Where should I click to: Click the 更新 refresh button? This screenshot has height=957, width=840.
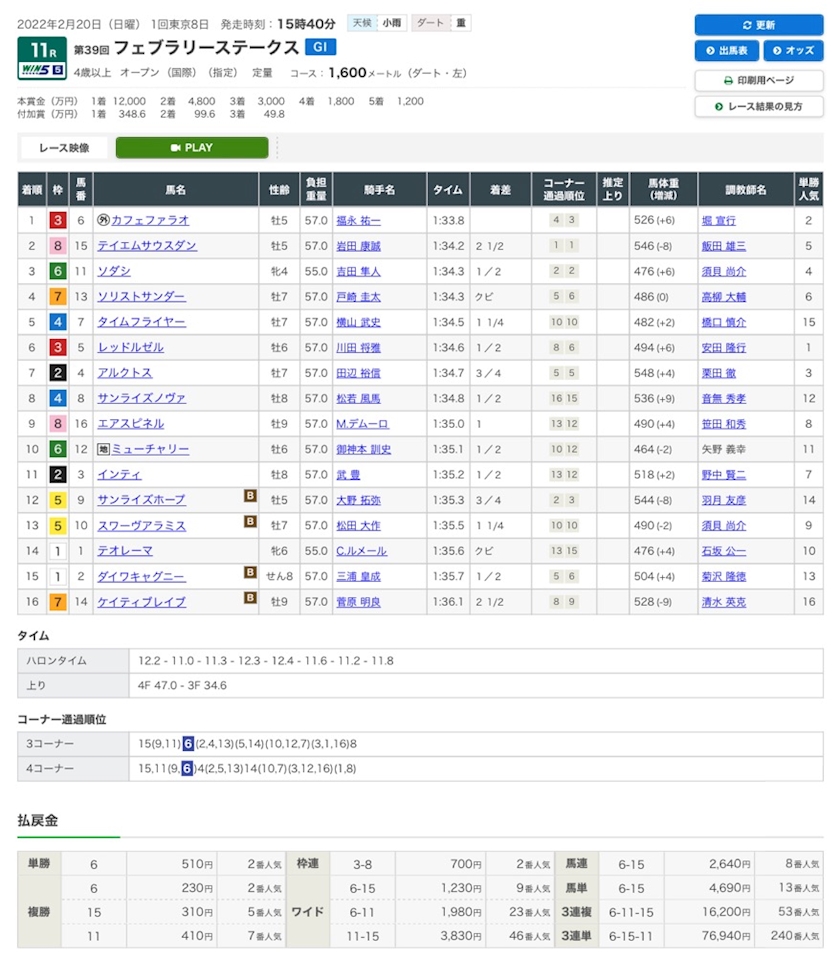(x=758, y=25)
